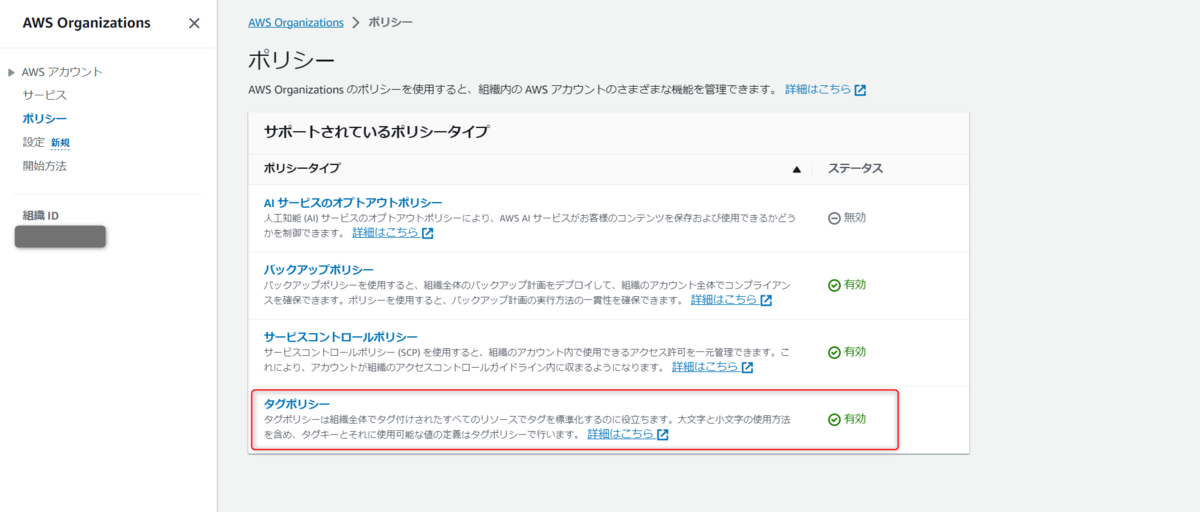Open サービス in the sidebar

coord(44,95)
